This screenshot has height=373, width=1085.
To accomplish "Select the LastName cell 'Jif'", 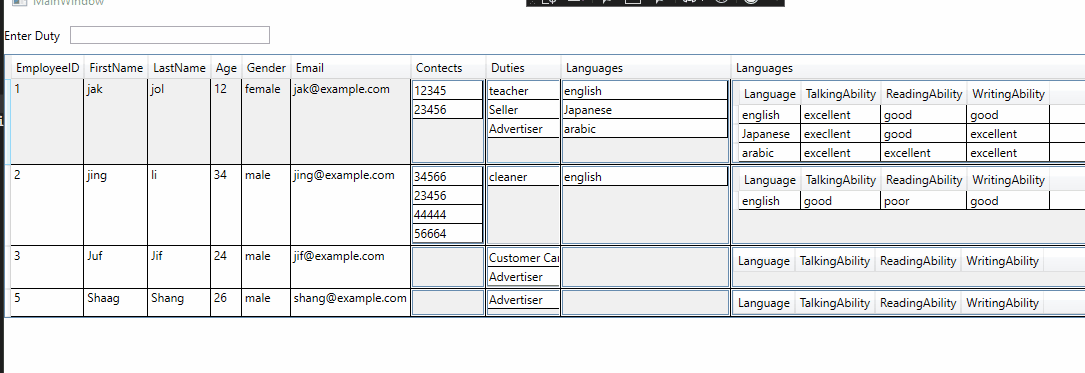I will (179, 267).
